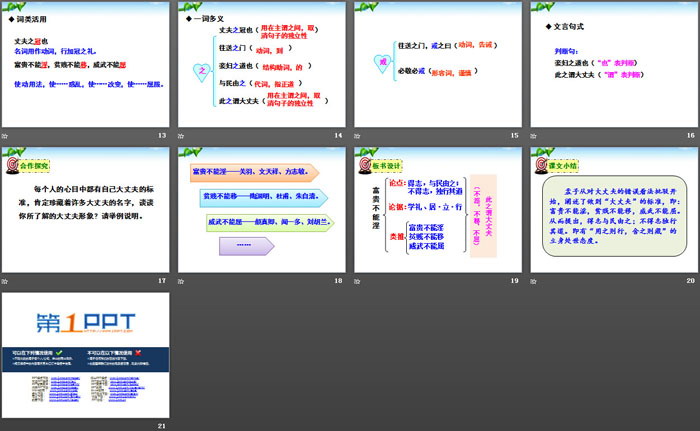Click the animation star icon under slide 14
The image size is (700, 431).
(x=183, y=135)
